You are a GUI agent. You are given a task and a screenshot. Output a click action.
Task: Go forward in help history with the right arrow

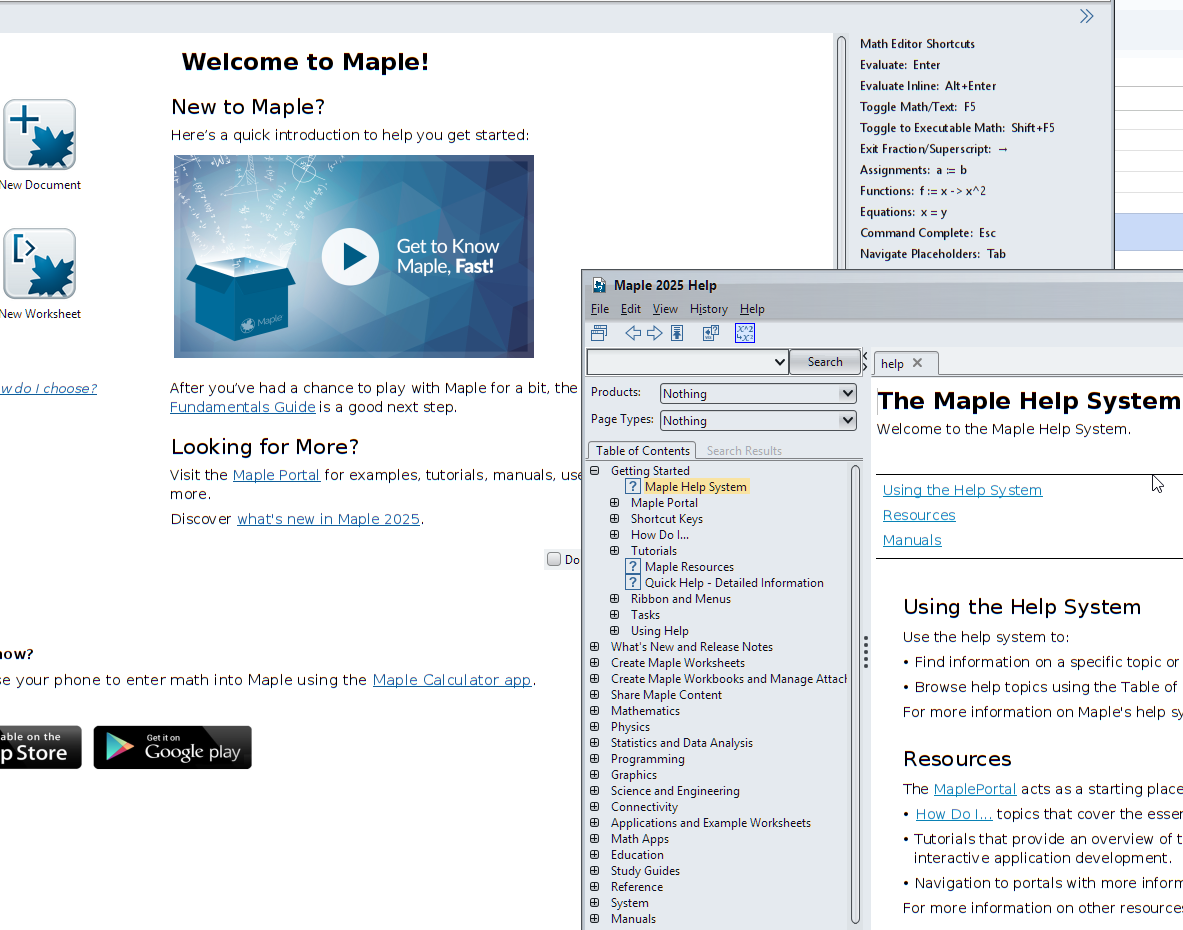[x=654, y=333]
